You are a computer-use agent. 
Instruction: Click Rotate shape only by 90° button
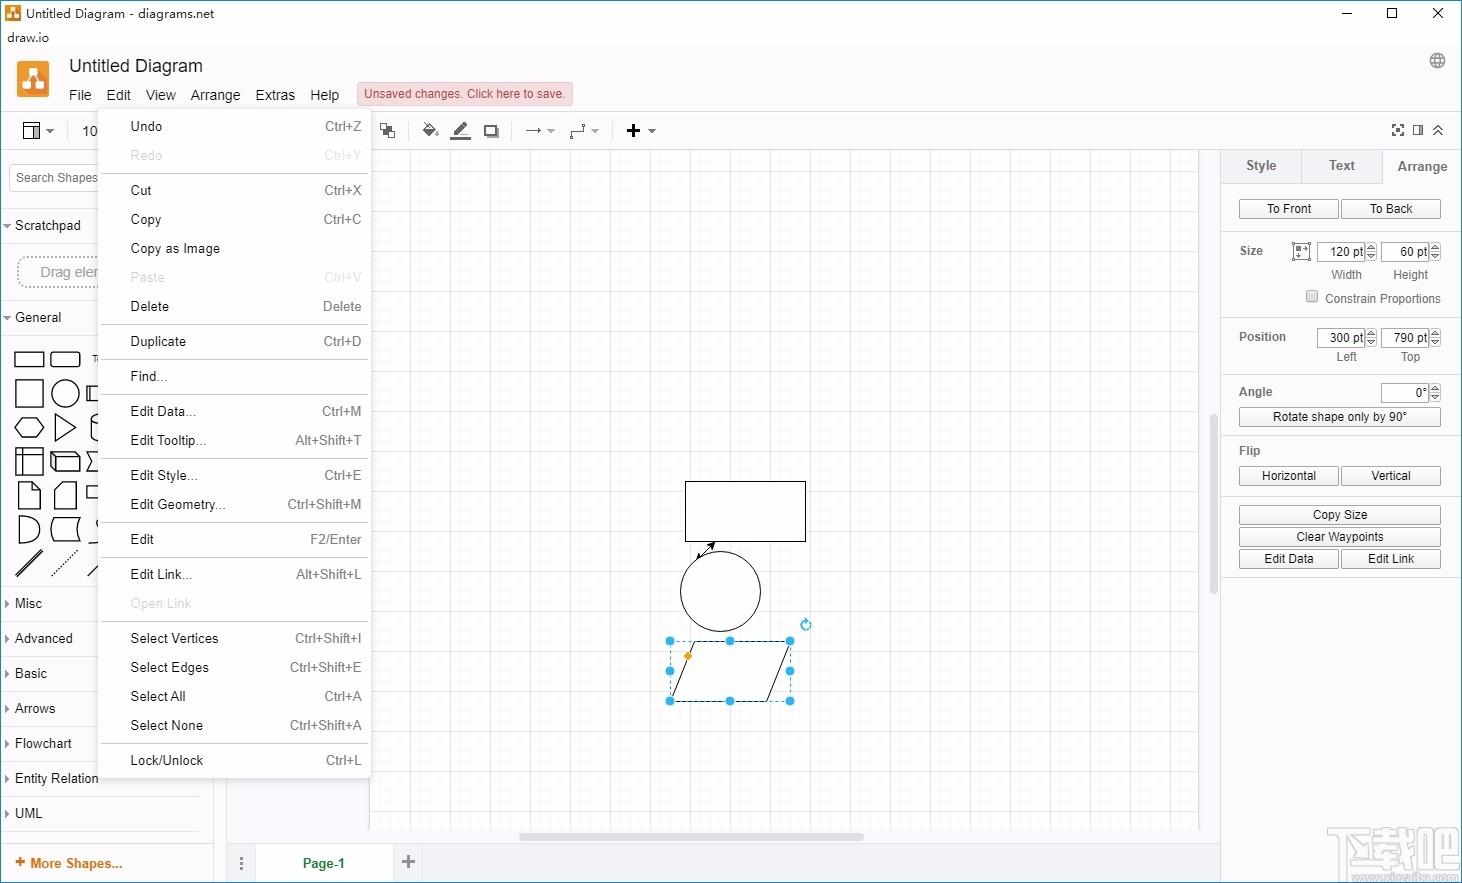(1340, 417)
